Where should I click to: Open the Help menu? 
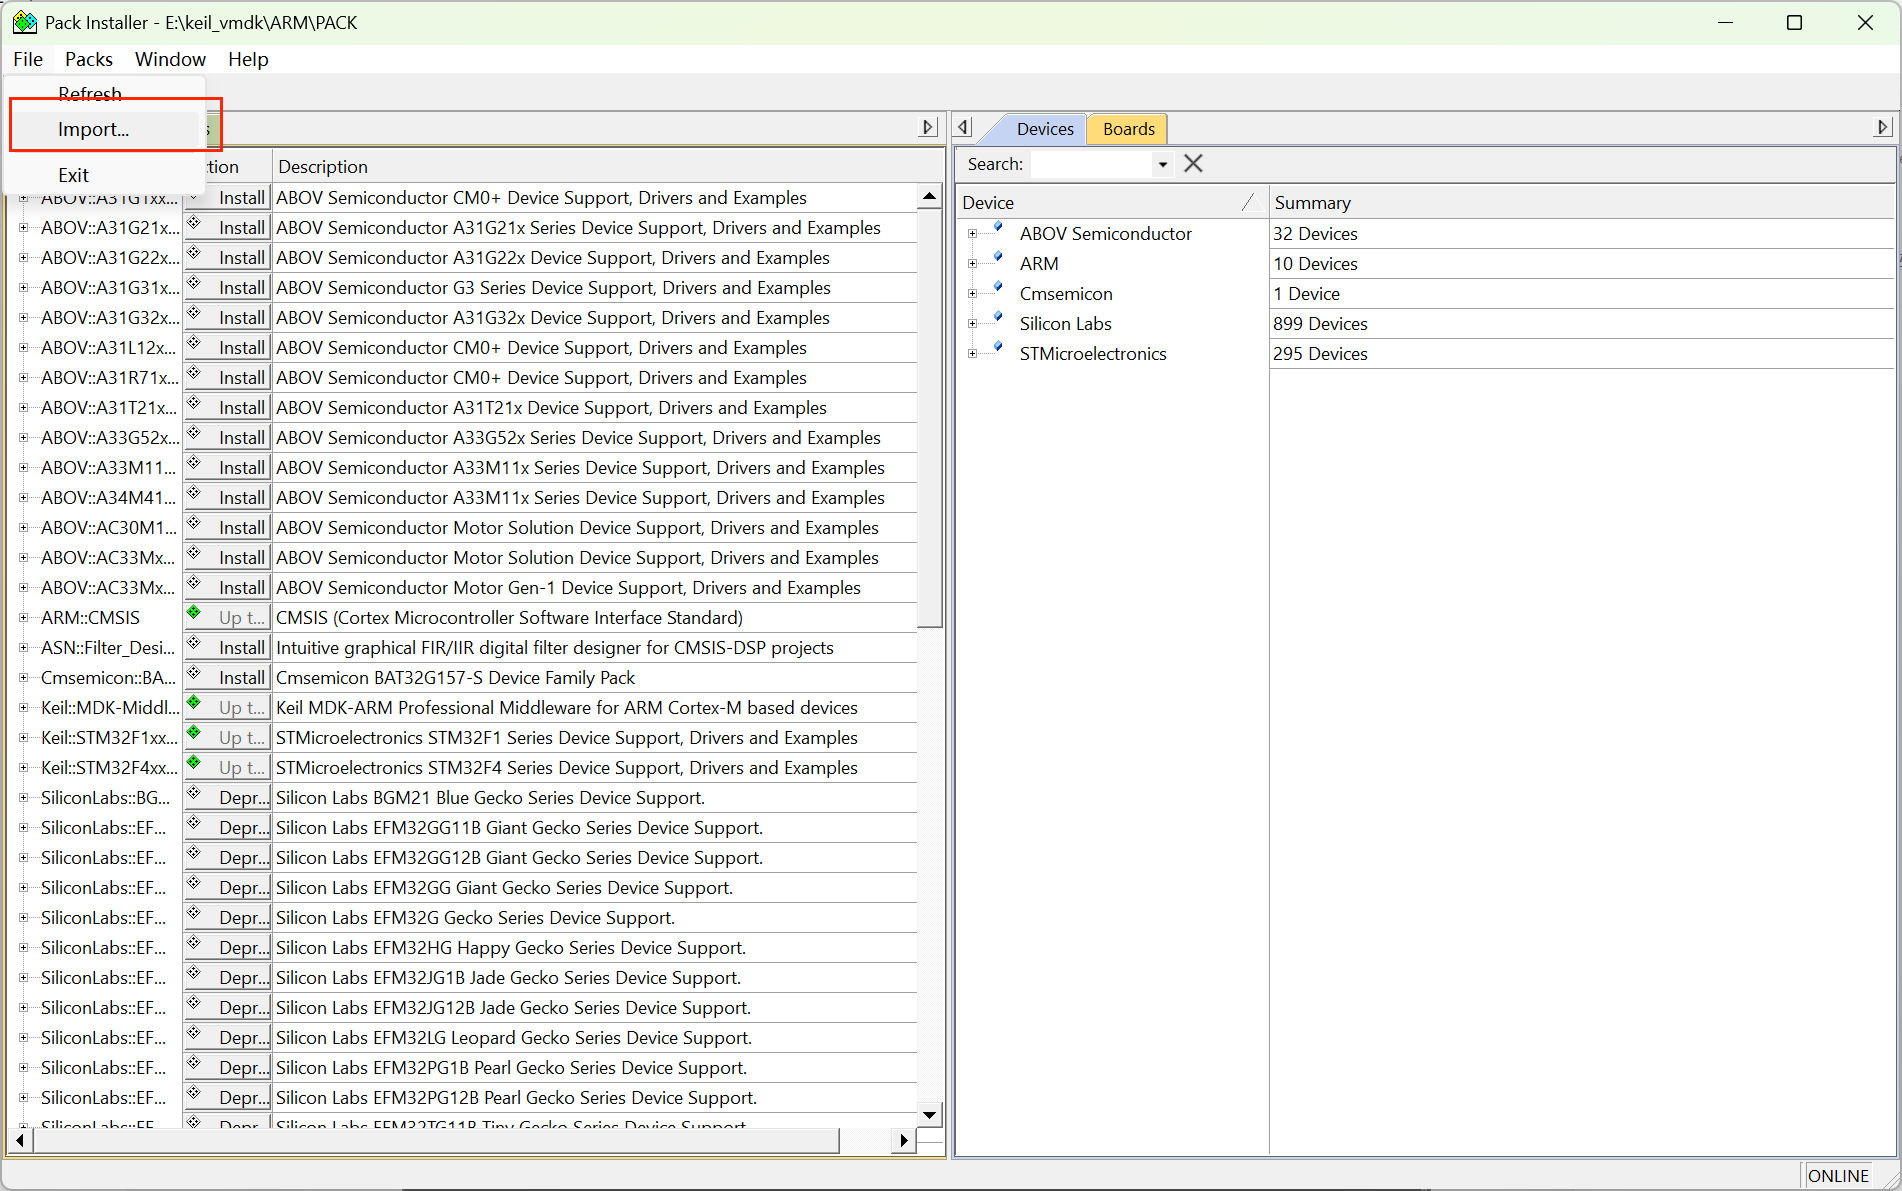[x=248, y=59]
